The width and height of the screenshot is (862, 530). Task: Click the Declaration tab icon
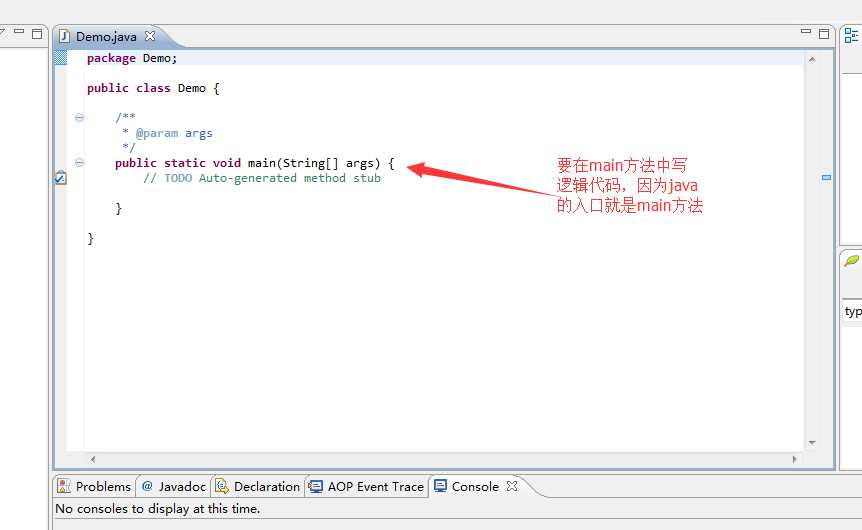point(222,486)
